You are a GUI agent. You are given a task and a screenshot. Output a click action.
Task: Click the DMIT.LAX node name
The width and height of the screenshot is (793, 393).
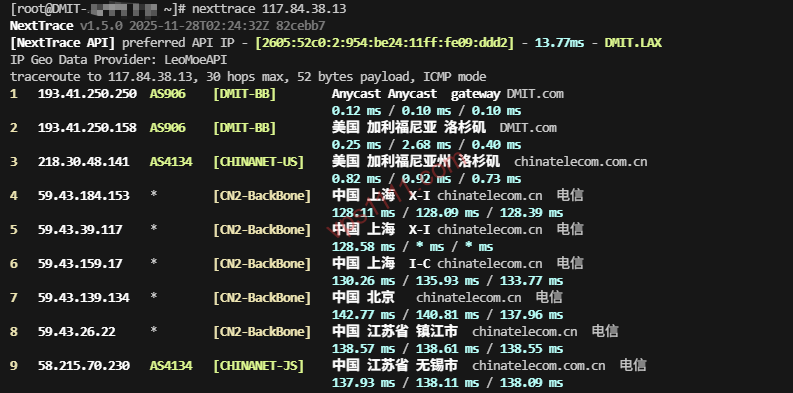[633, 43]
